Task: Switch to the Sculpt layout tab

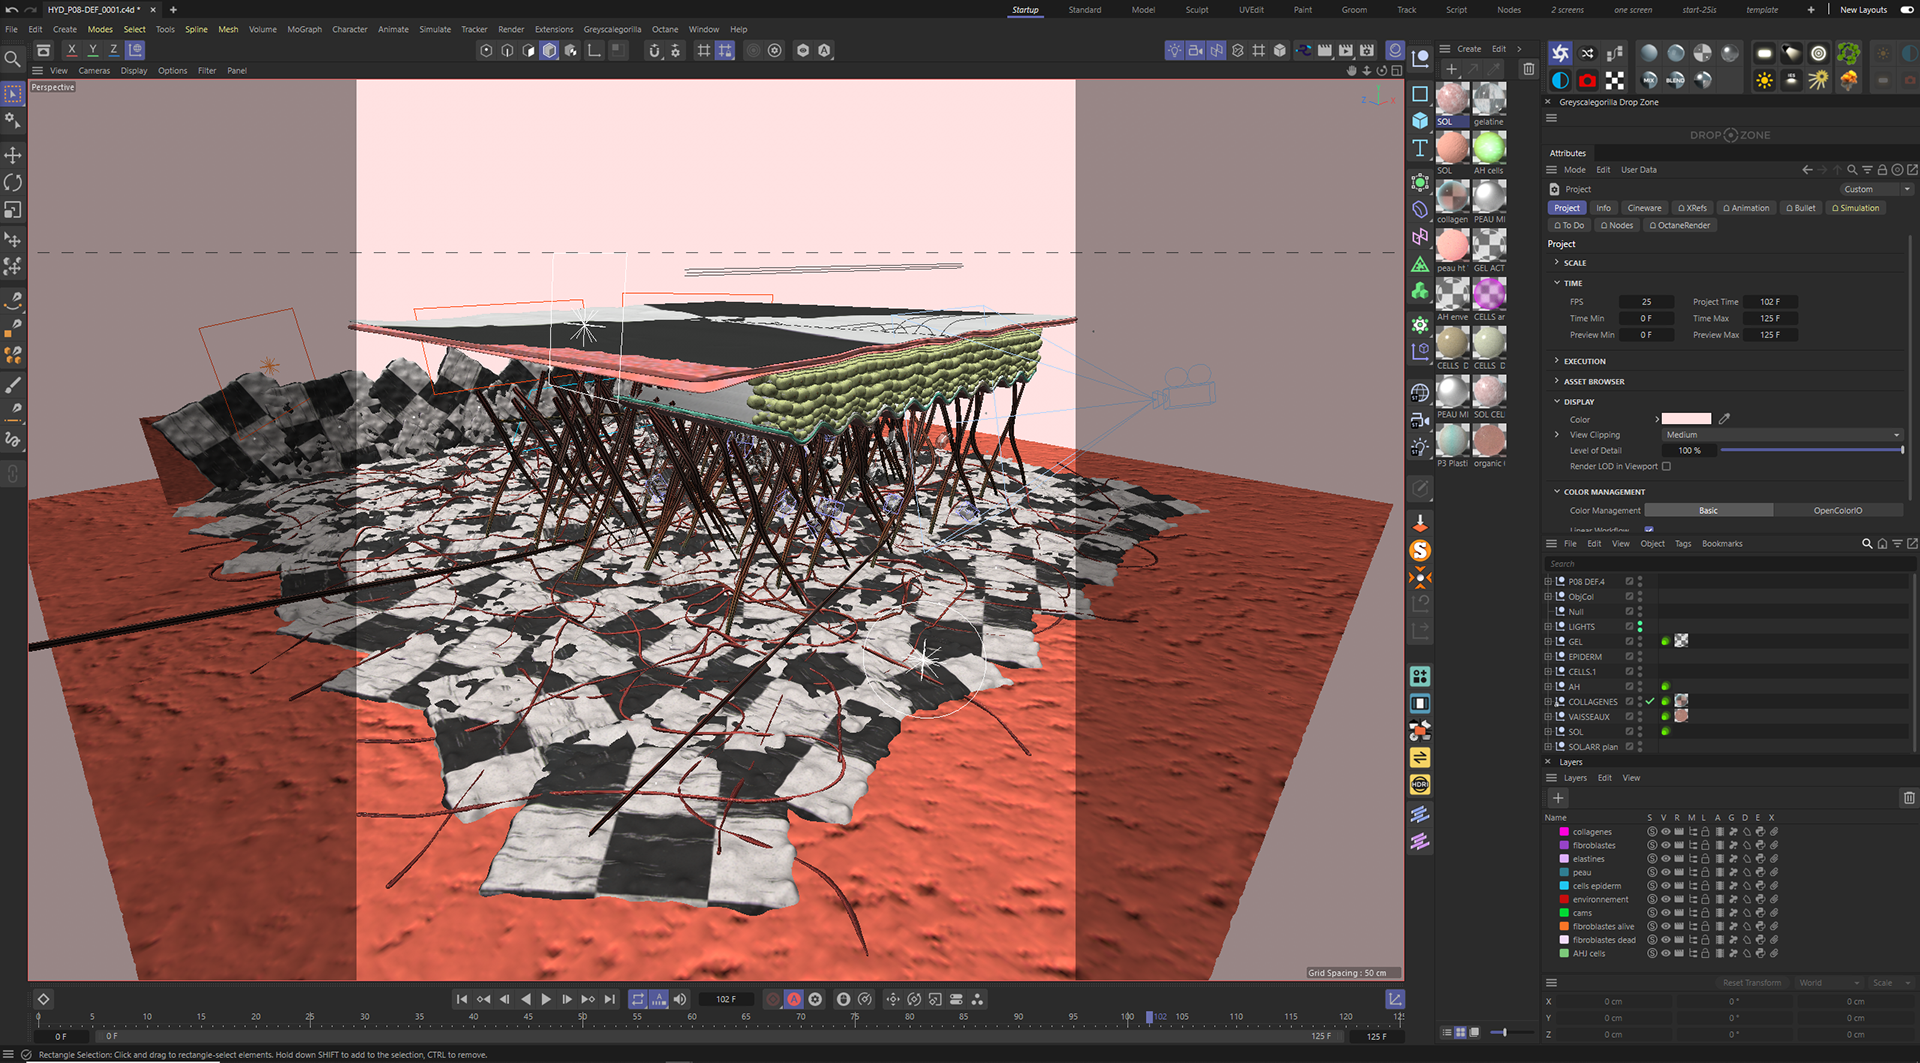Action: (x=1197, y=10)
